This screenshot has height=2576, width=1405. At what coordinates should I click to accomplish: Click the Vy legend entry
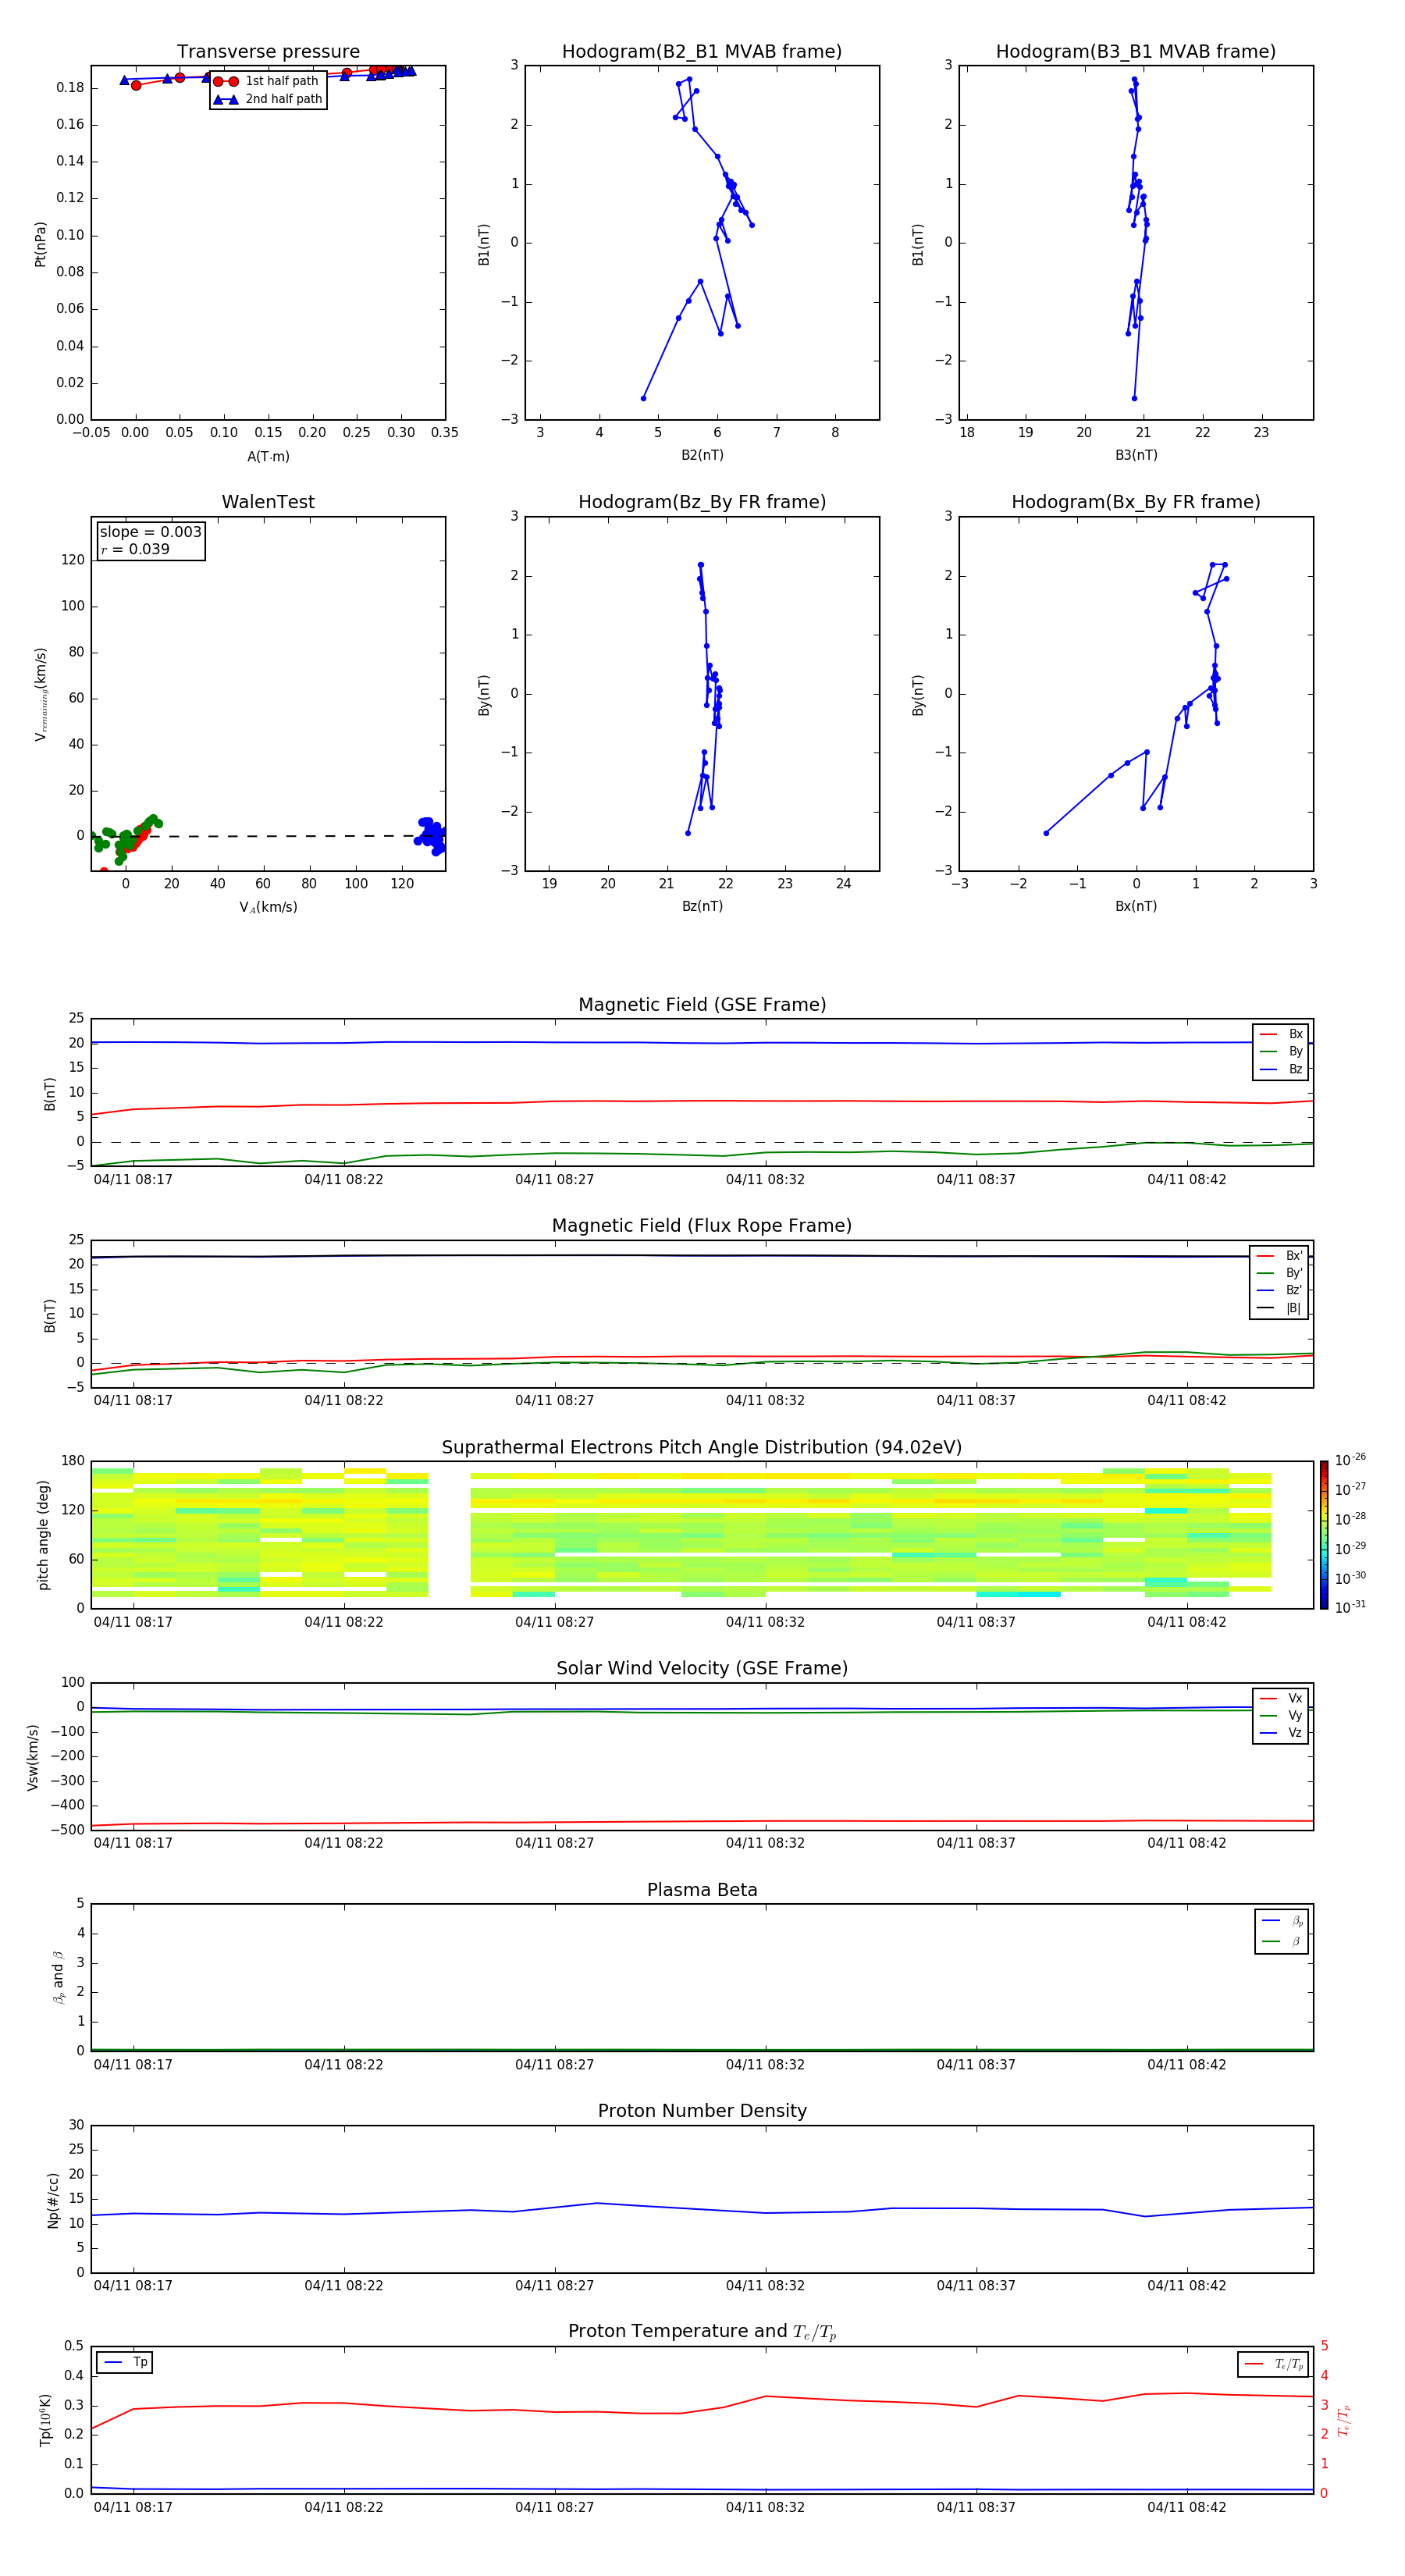[x=1281, y=1716]
